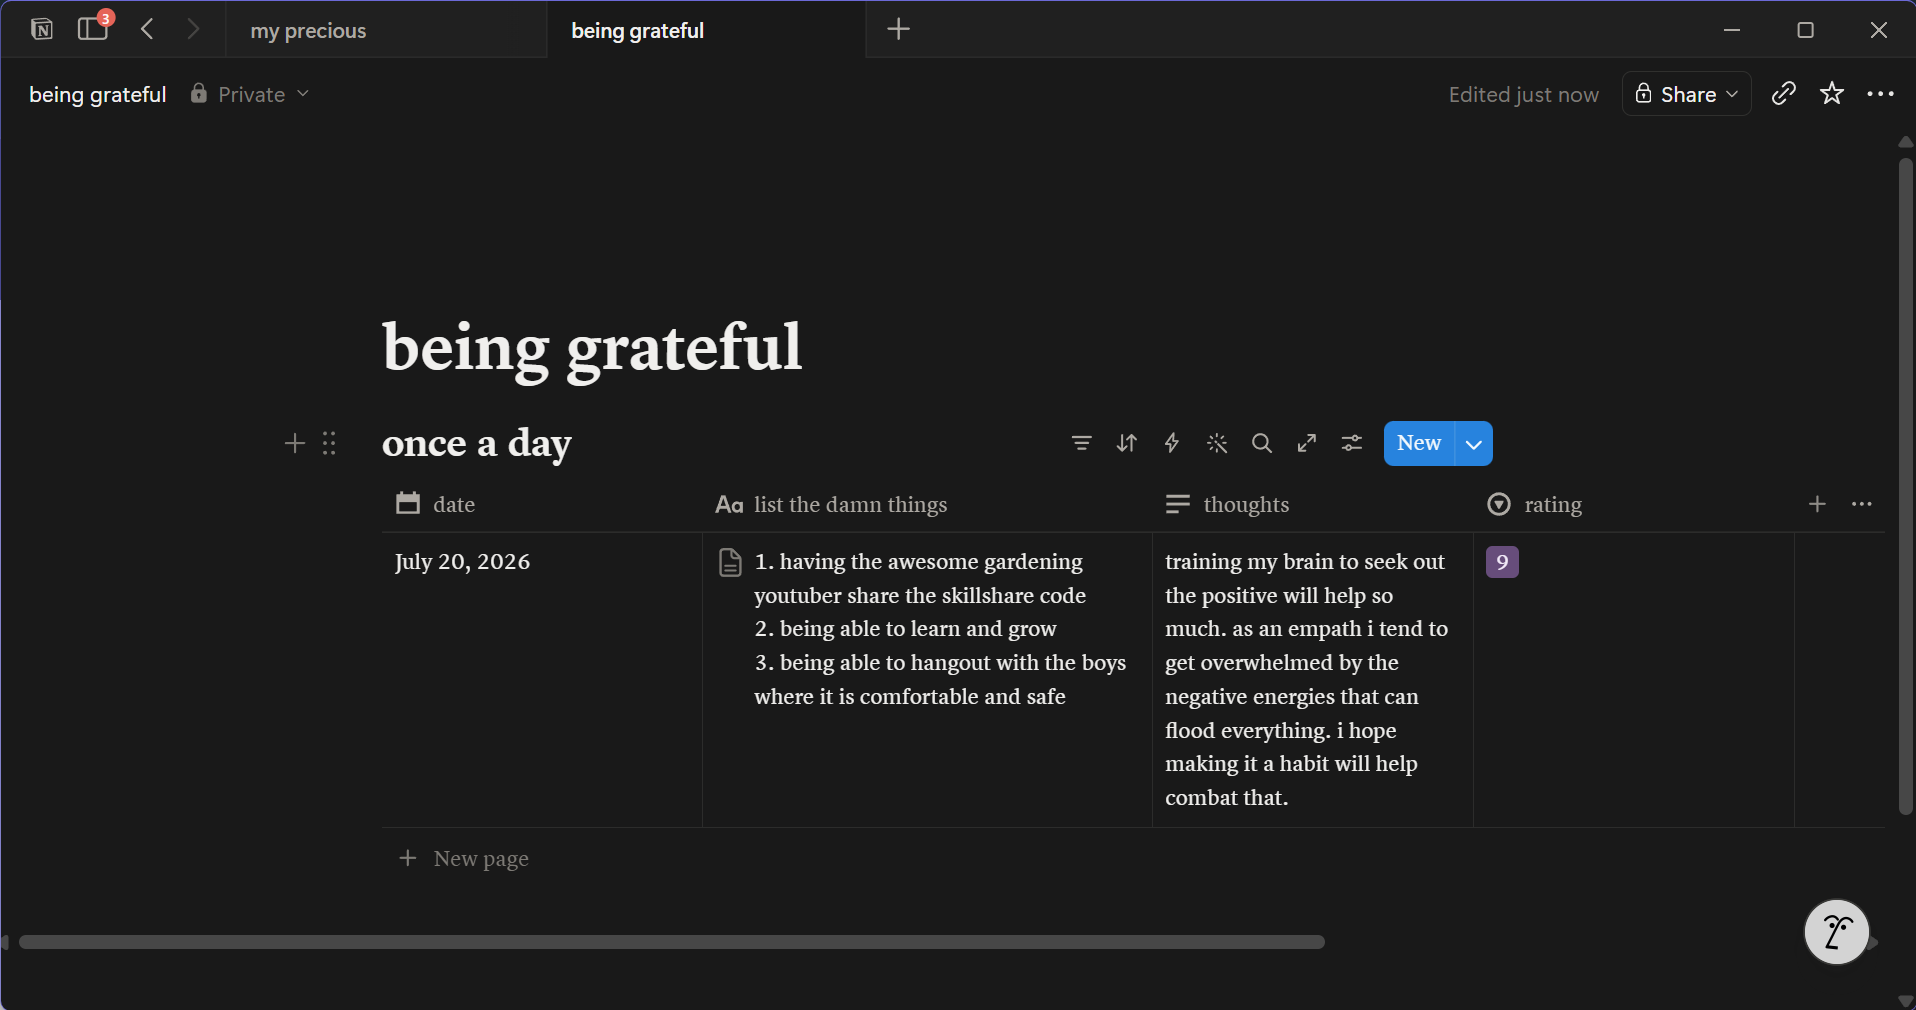Image resolution: width=1916 pixels, height=1010 pixels.
Task: Add a new property column with plus
Action: (1818, 504)
